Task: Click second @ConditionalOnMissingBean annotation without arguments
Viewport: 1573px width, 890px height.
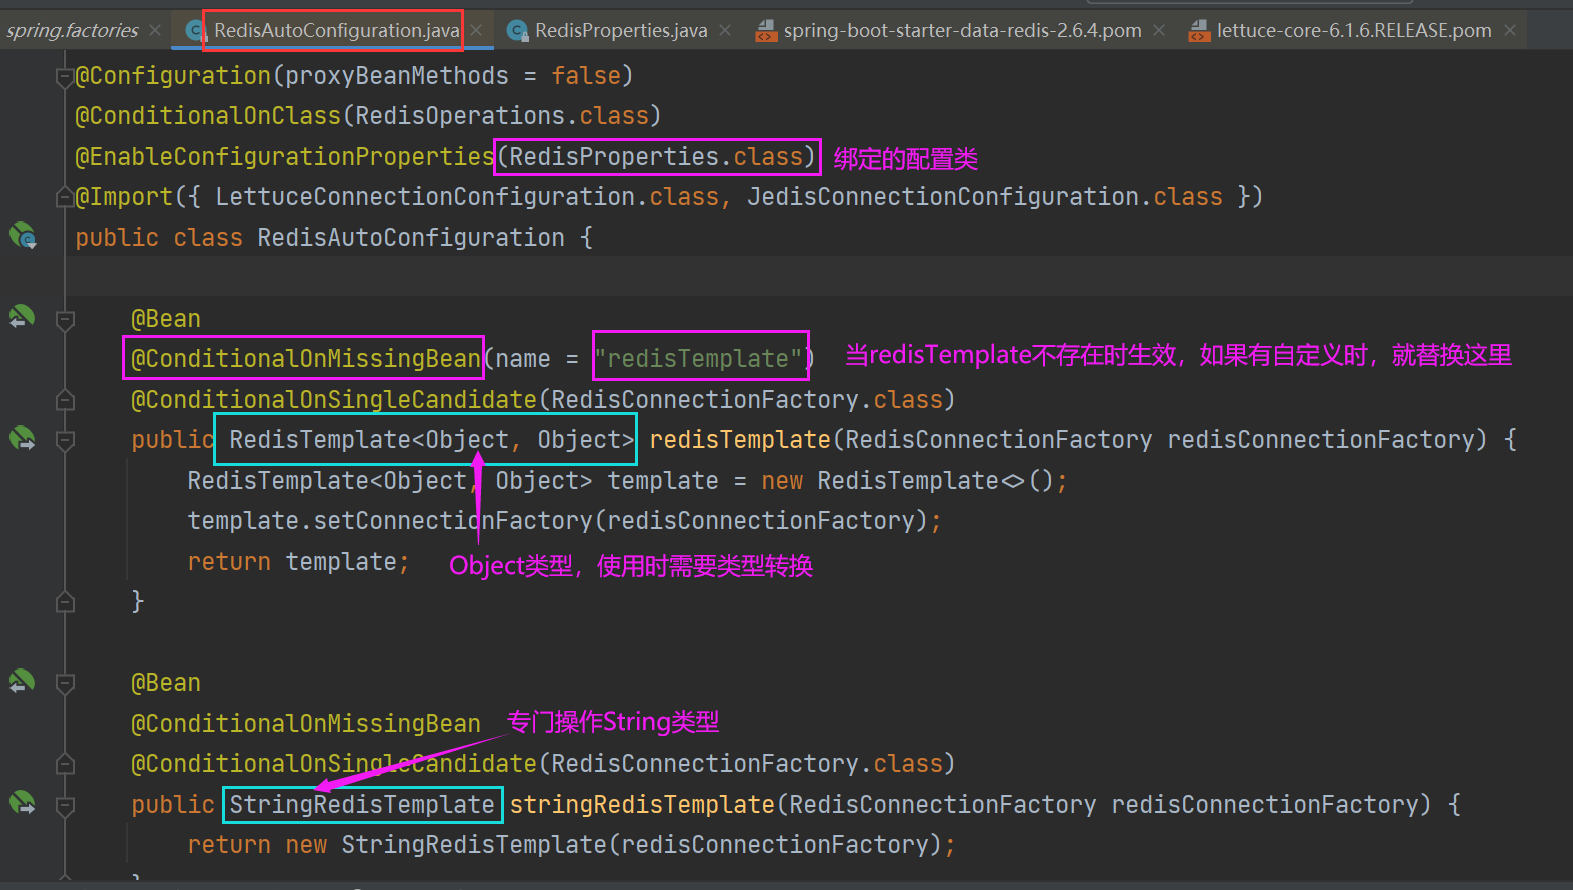Action: click(x=306, y=724)
